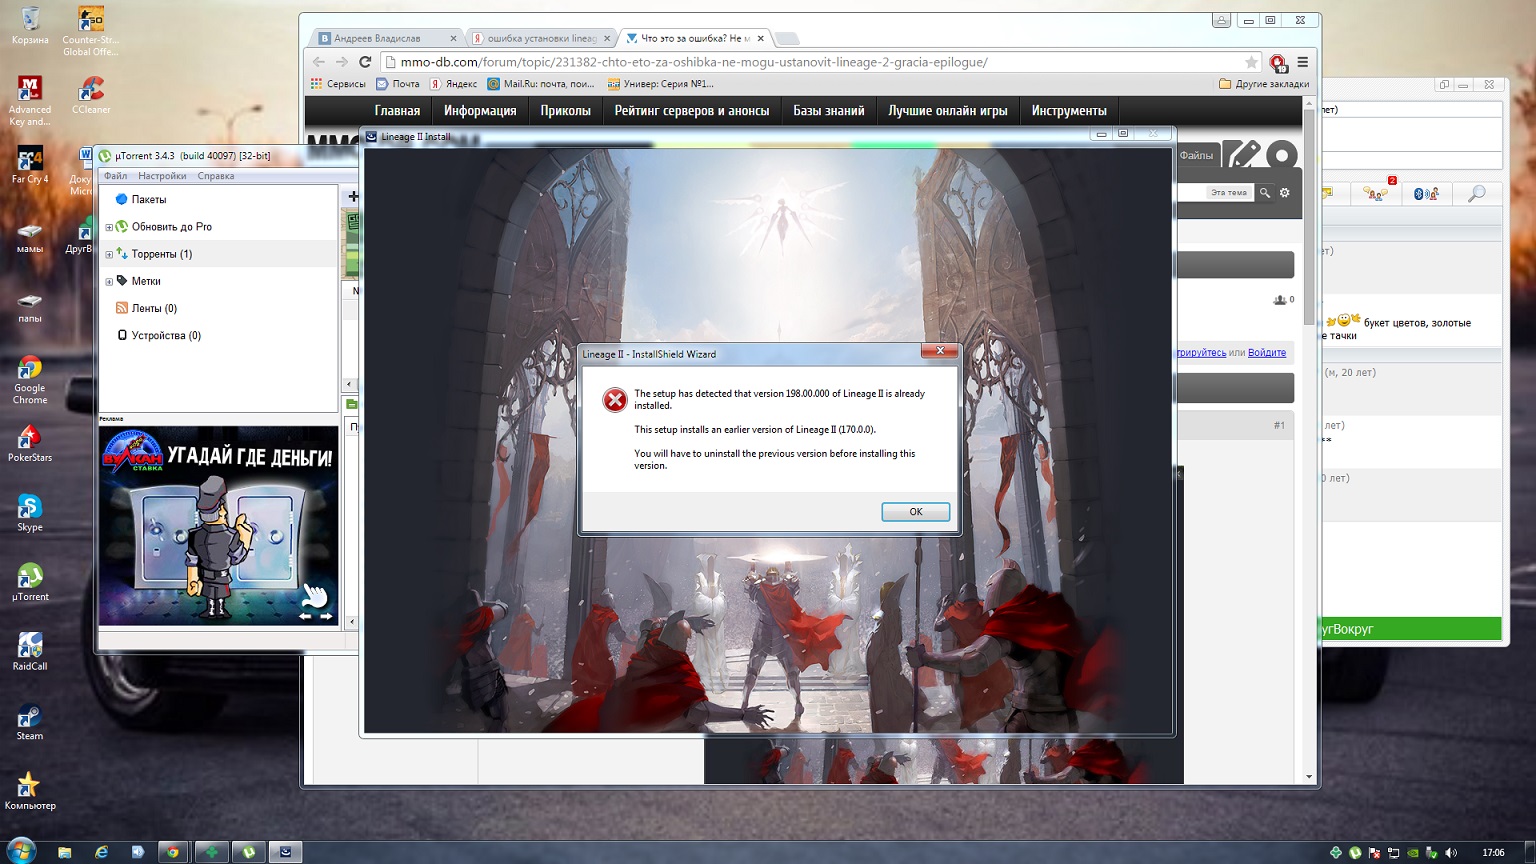Screen dimensions: 1536x864
Task: Click the Войдите login link
Action: [x=1266, y=353]
